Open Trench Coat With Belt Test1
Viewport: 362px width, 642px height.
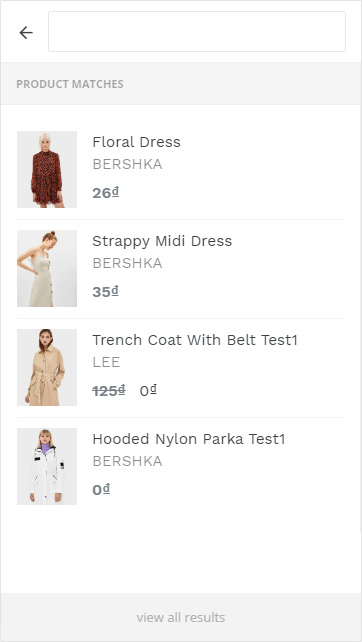[x=195, y=340]
